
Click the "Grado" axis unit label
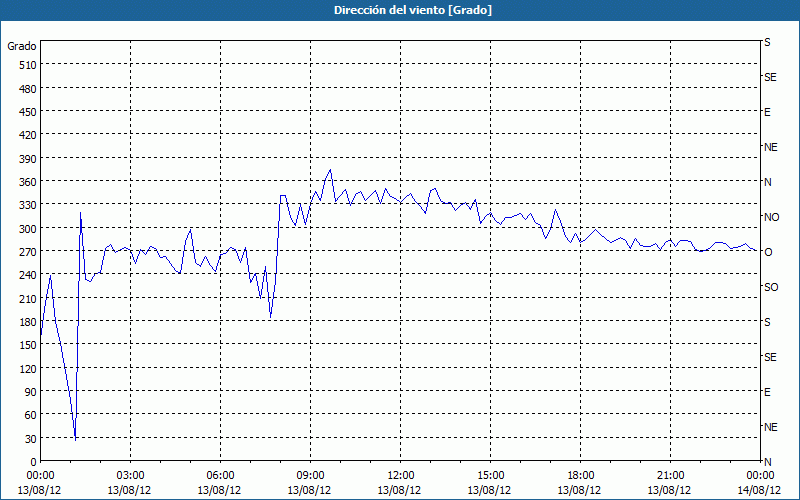(22, 46)
